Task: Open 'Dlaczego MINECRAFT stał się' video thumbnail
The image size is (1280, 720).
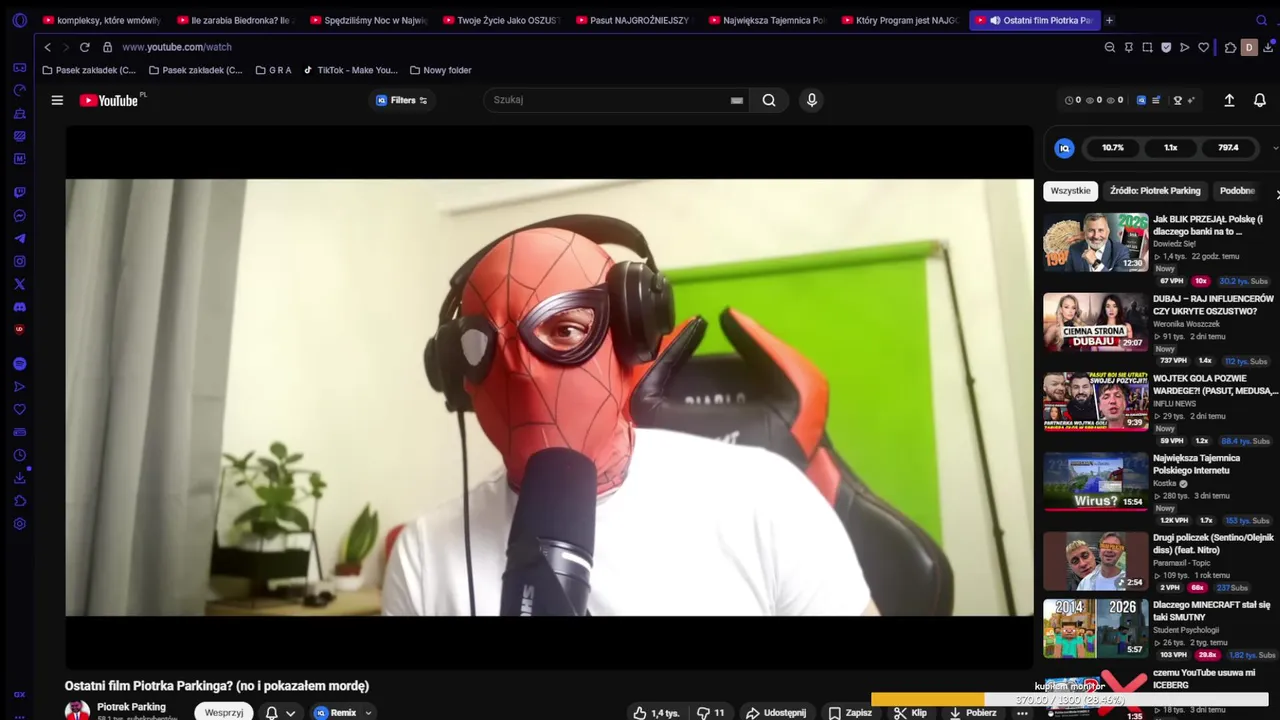Action: tap(1096, 628)
